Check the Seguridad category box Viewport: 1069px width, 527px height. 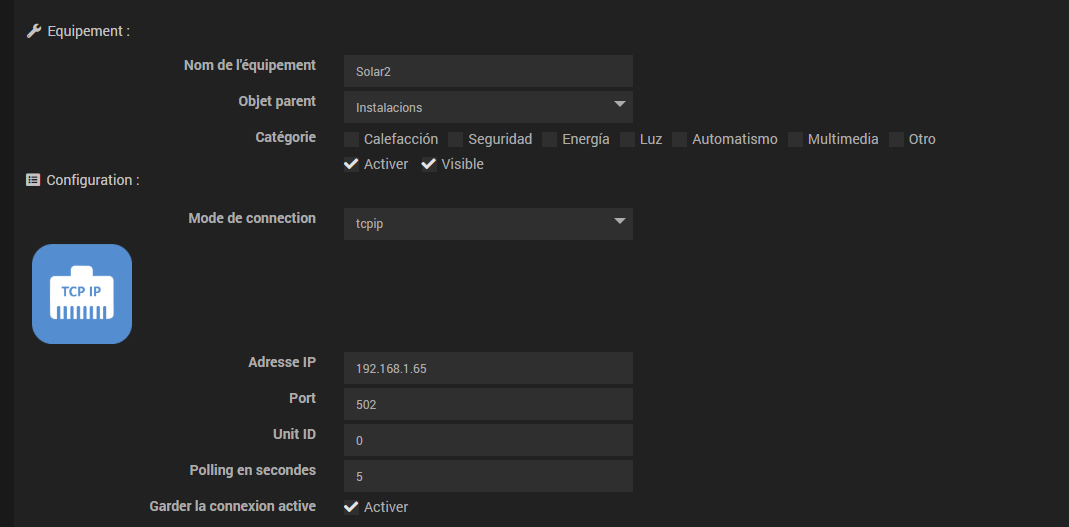(x=455, y=140)
